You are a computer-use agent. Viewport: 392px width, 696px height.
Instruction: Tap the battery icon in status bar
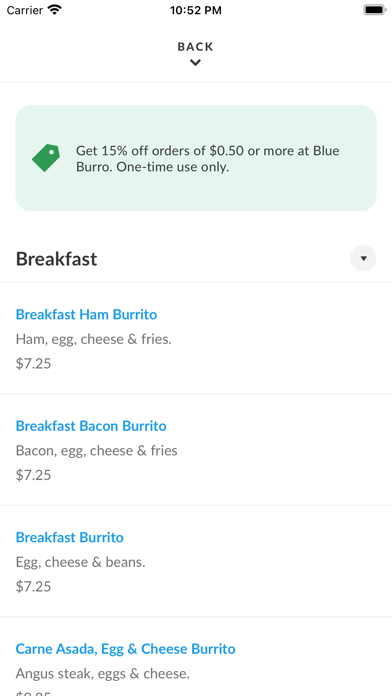[x=375, y=10]
